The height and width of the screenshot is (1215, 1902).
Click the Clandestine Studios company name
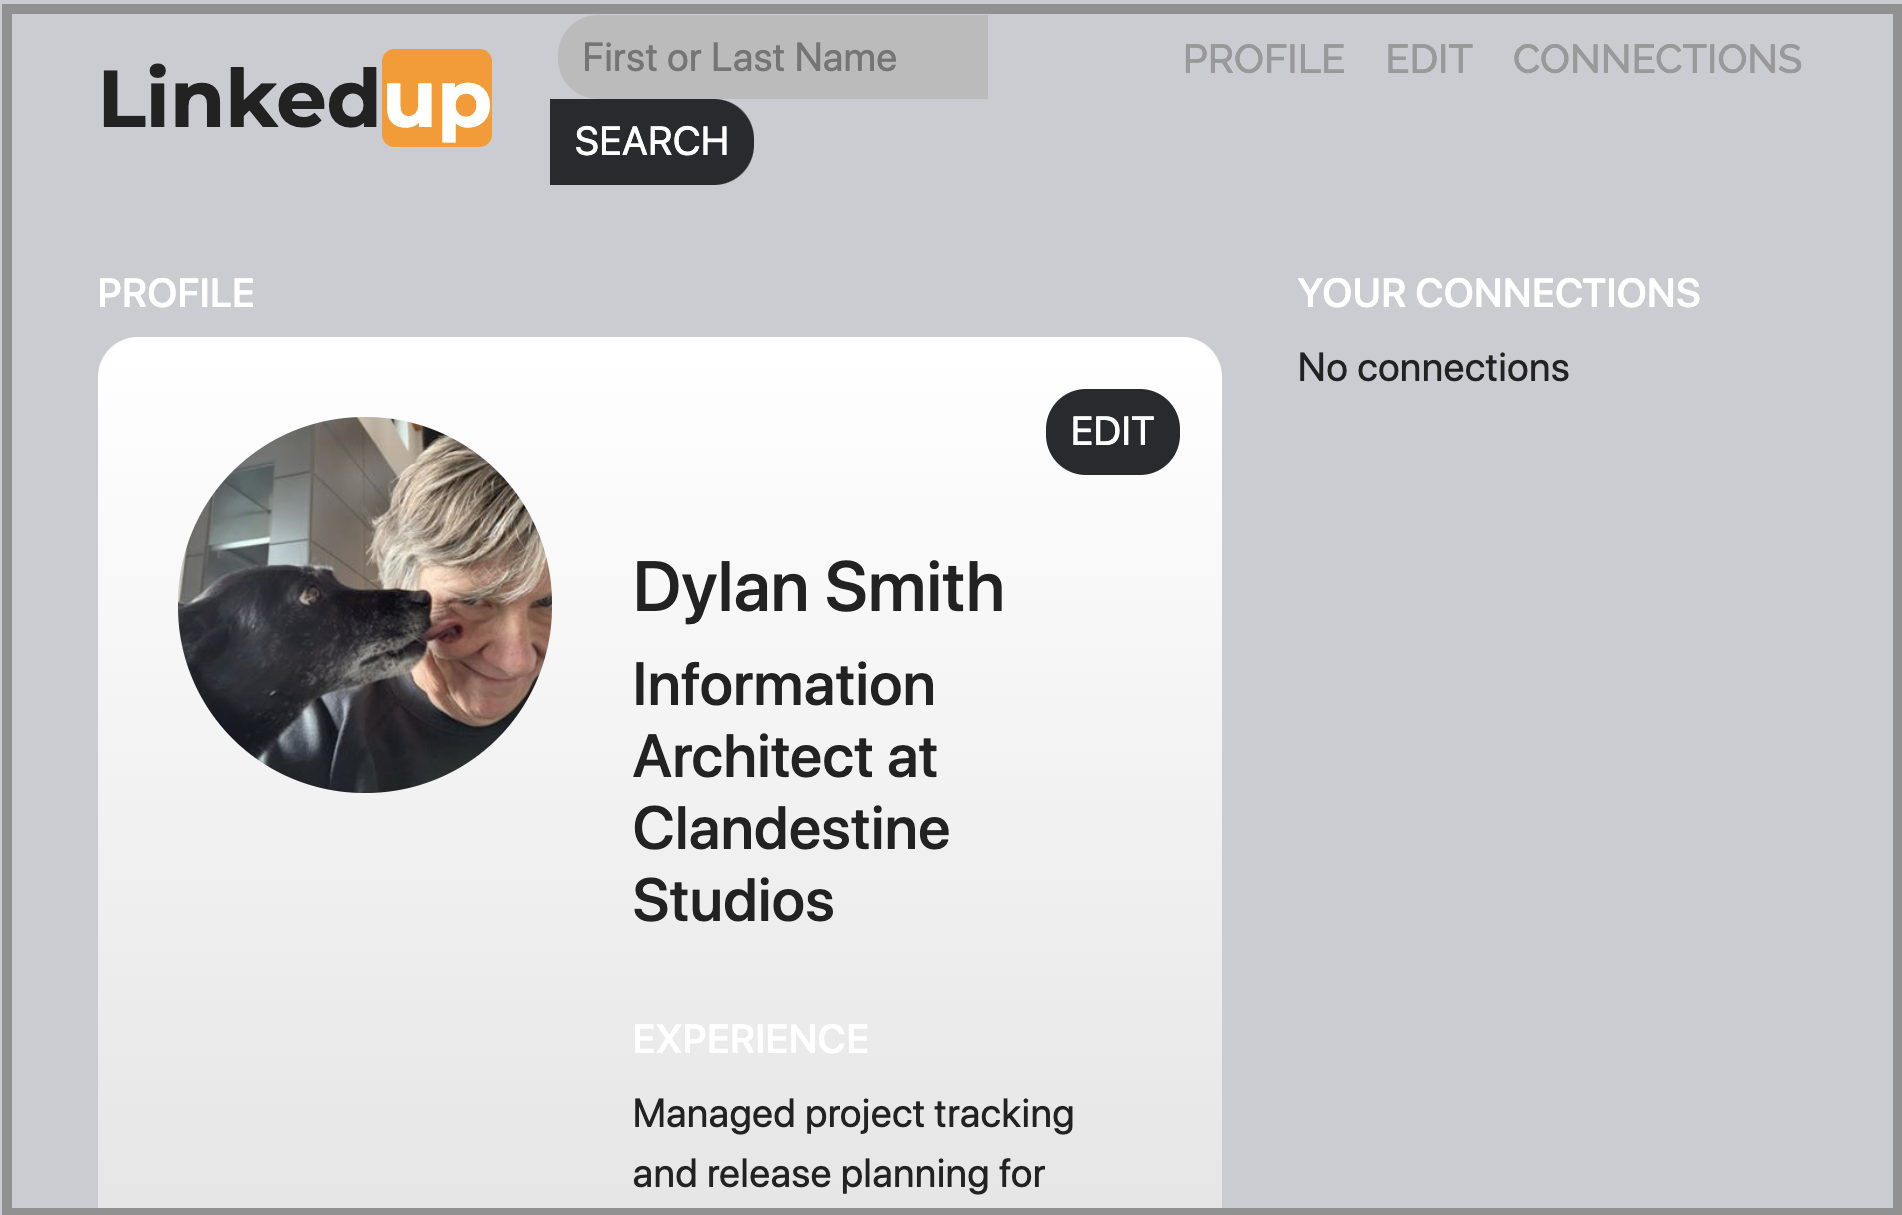[791, 863]
